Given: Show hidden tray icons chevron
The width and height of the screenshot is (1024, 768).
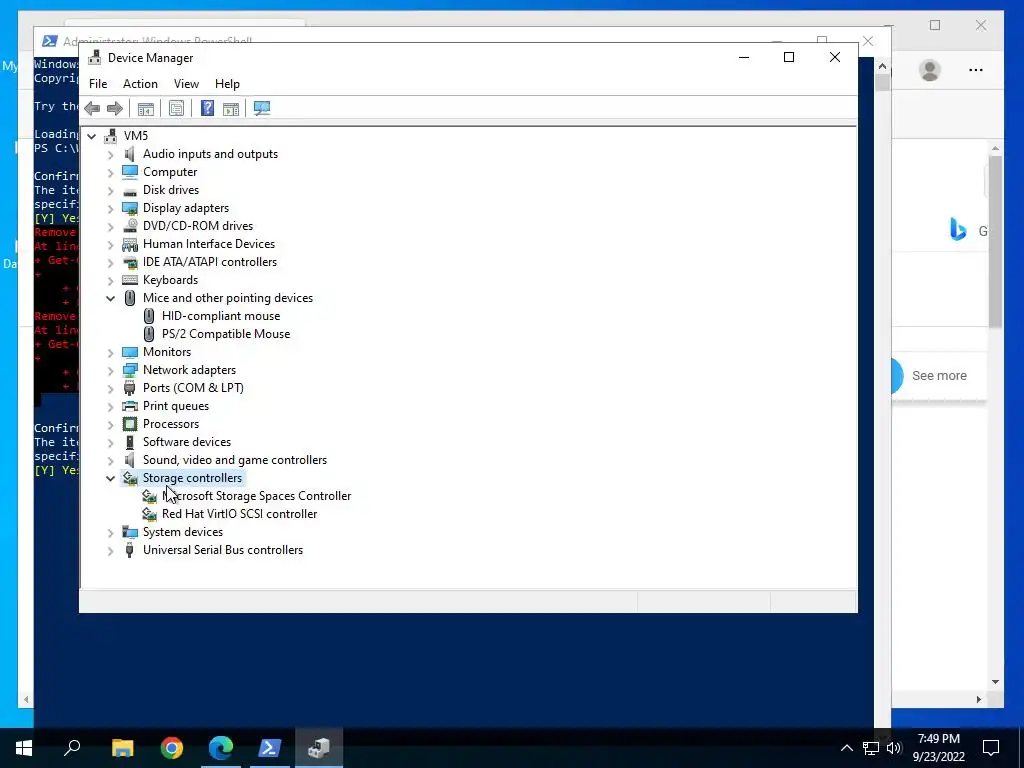Looking at the screenshot, I should click(846, 748).
